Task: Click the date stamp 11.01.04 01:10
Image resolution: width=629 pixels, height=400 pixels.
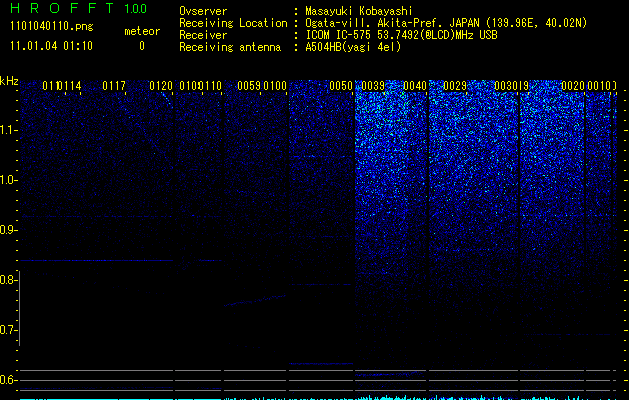Action: coord(51,46)
